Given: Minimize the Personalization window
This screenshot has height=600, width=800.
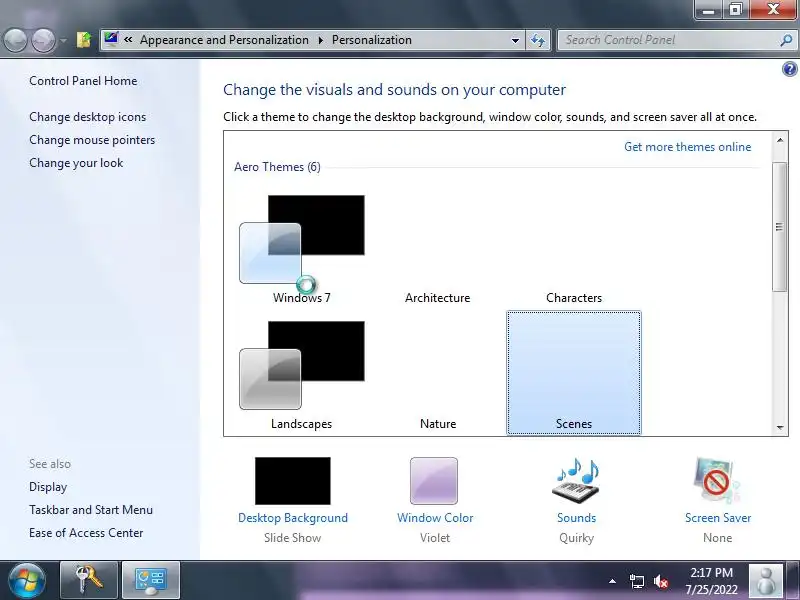Looking at the screenshot, I should (x=708, y=9).
